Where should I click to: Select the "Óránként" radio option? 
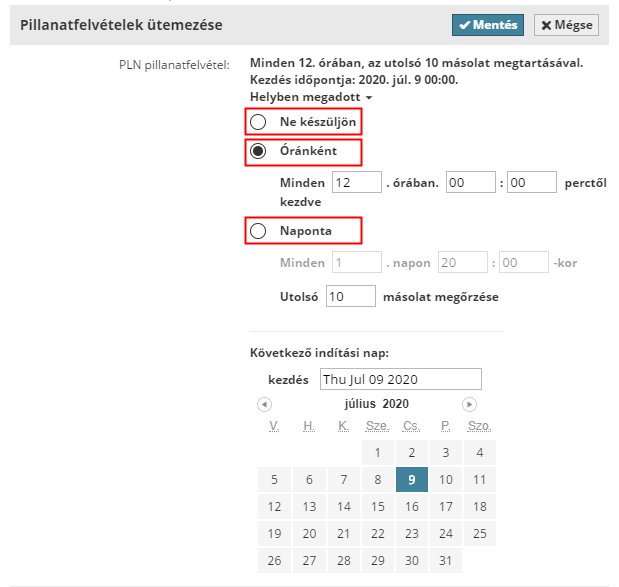(x=258, y=152)
